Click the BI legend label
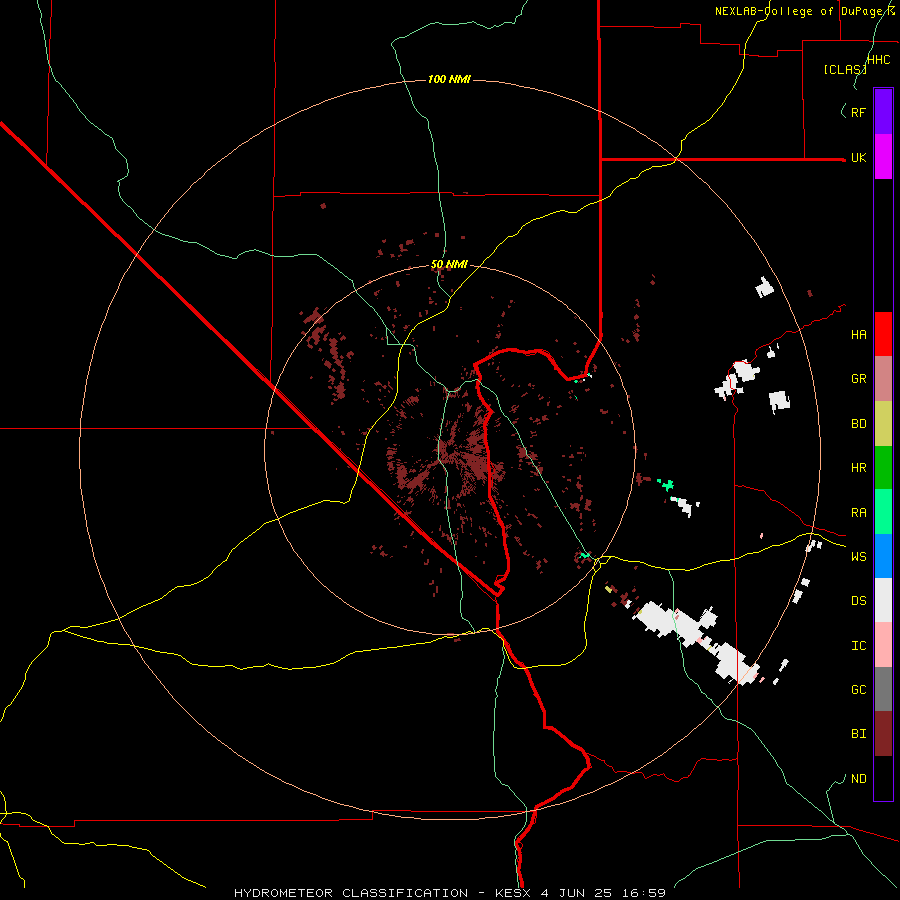900x900 pixels. 859,734
